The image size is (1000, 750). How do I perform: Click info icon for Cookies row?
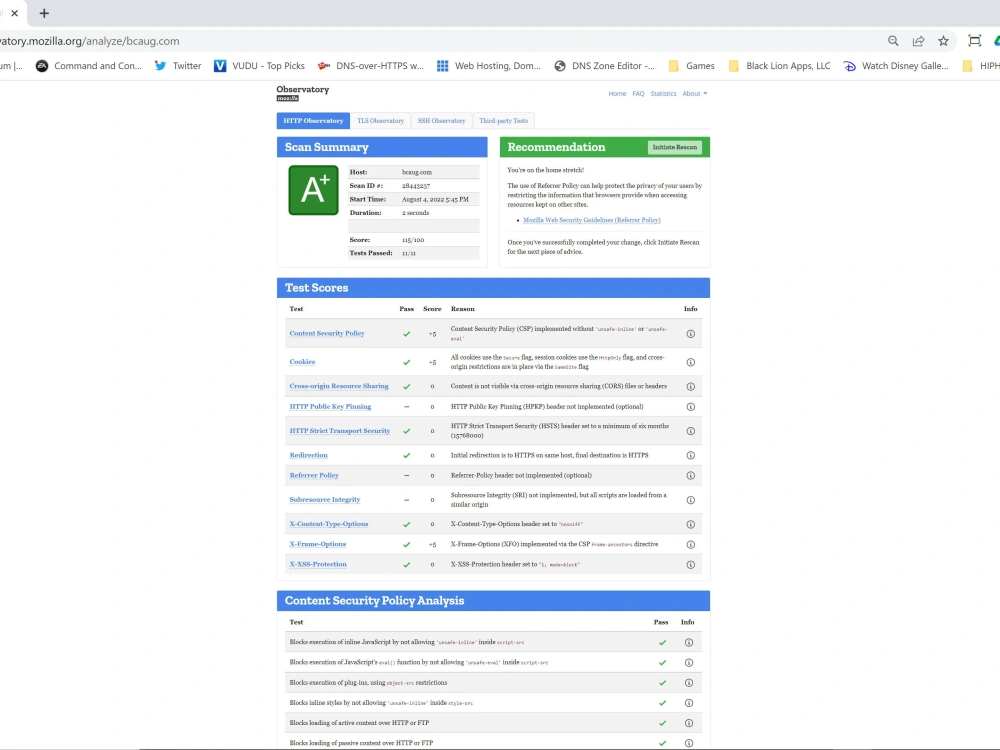tap(690, 362)
